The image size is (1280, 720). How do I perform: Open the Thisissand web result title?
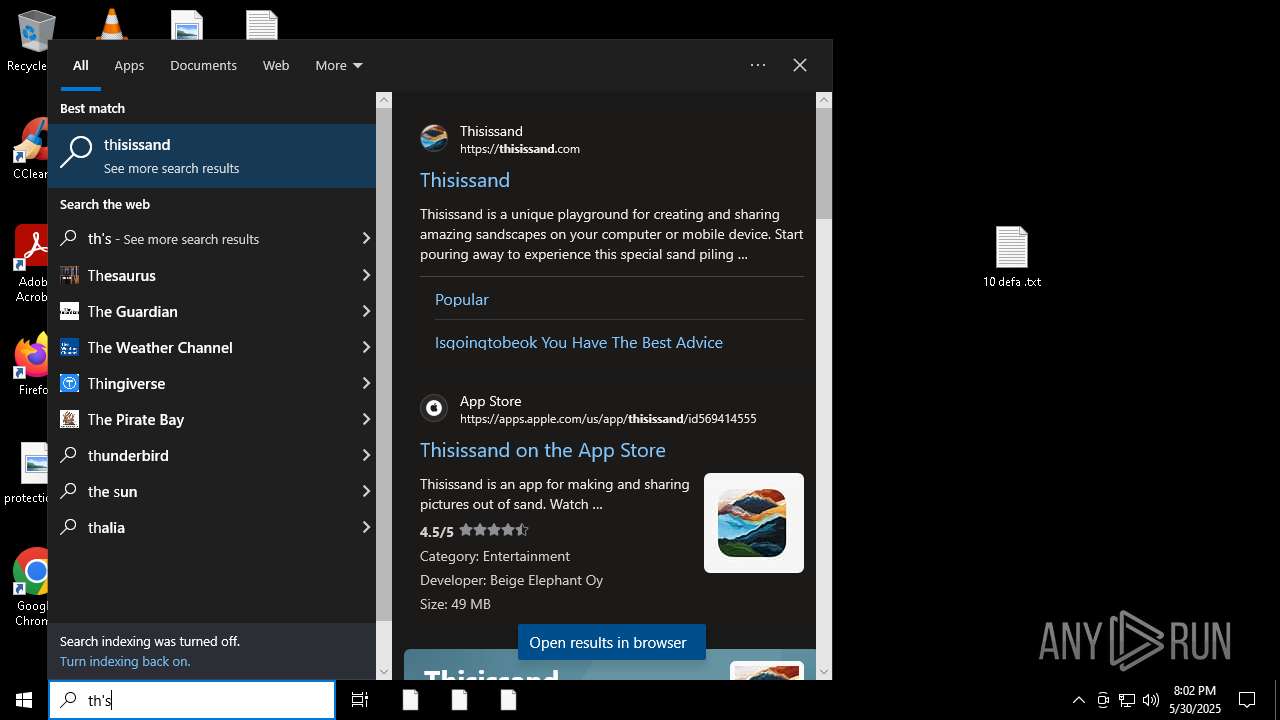[465, 180]
